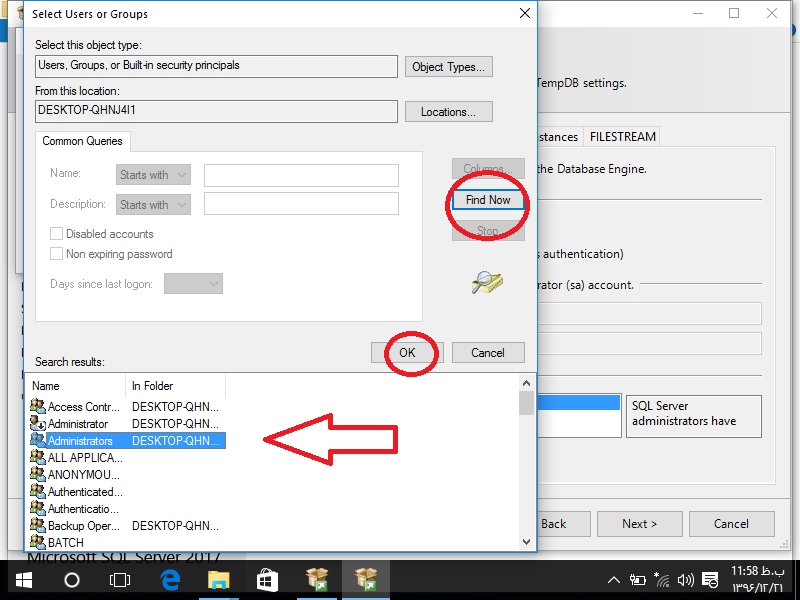Select the Administrators group icon in results
The image size is (800, 600).
39,440
